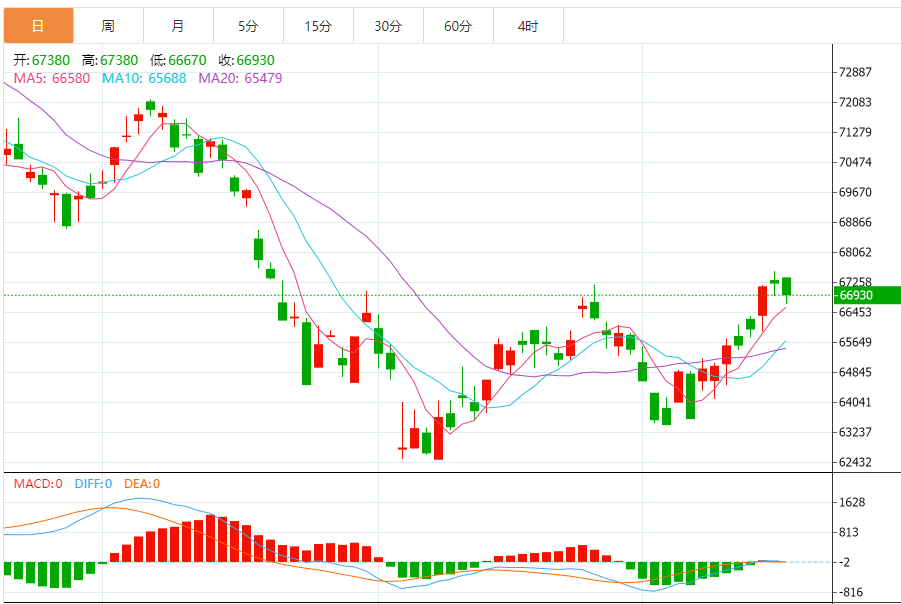Click the 66453 price axis label
This screenshot has height=604, width=901.
(x=855, y=312)
